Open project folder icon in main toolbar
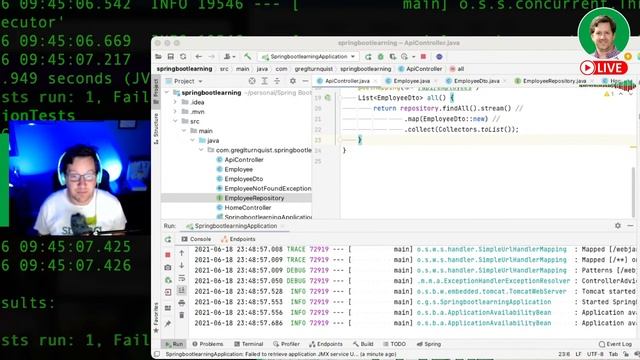640x360 pixels. click(158, 56)
